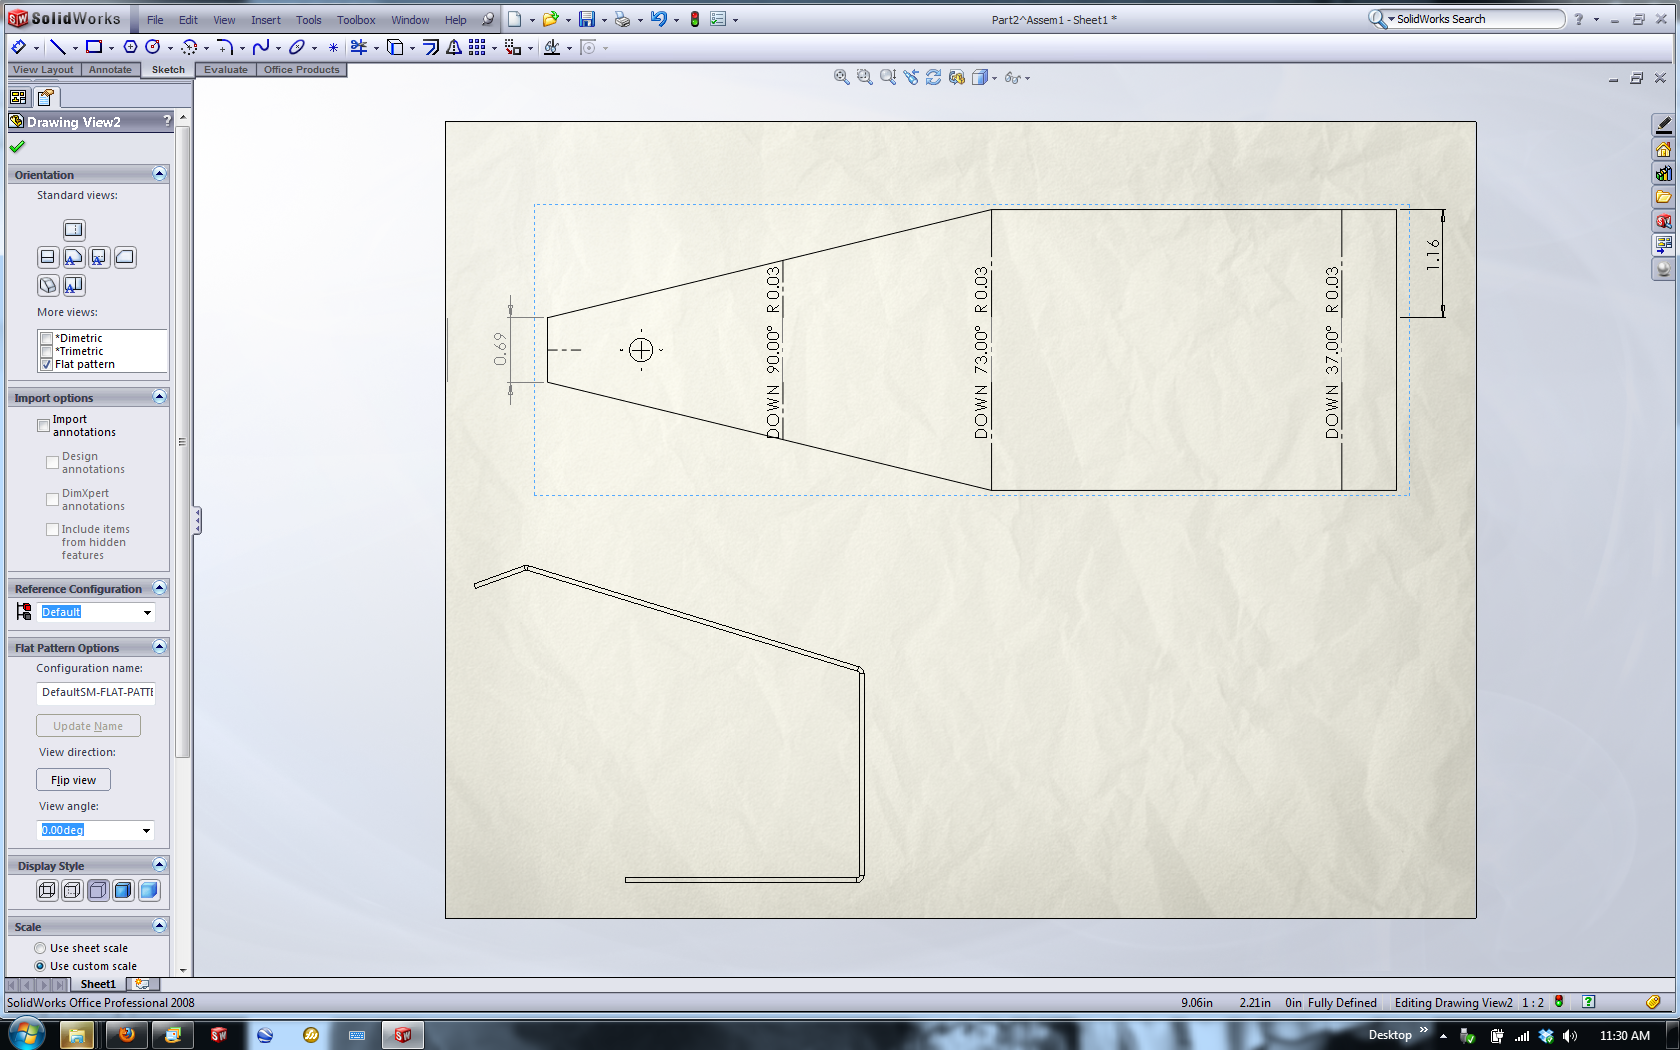Screen dimensions: 1680x1050
Task: Select the Corner Rectangle sketch tool
Action: (x=94, y=47)
